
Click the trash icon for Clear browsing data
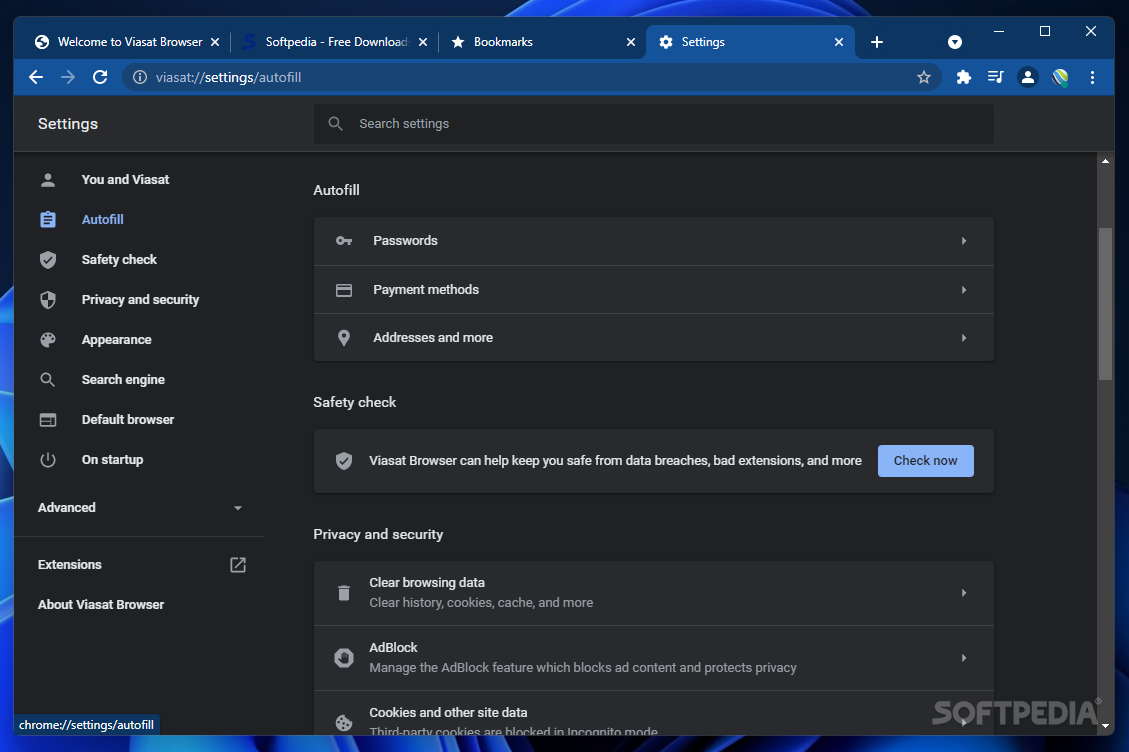tap(344, 593)
